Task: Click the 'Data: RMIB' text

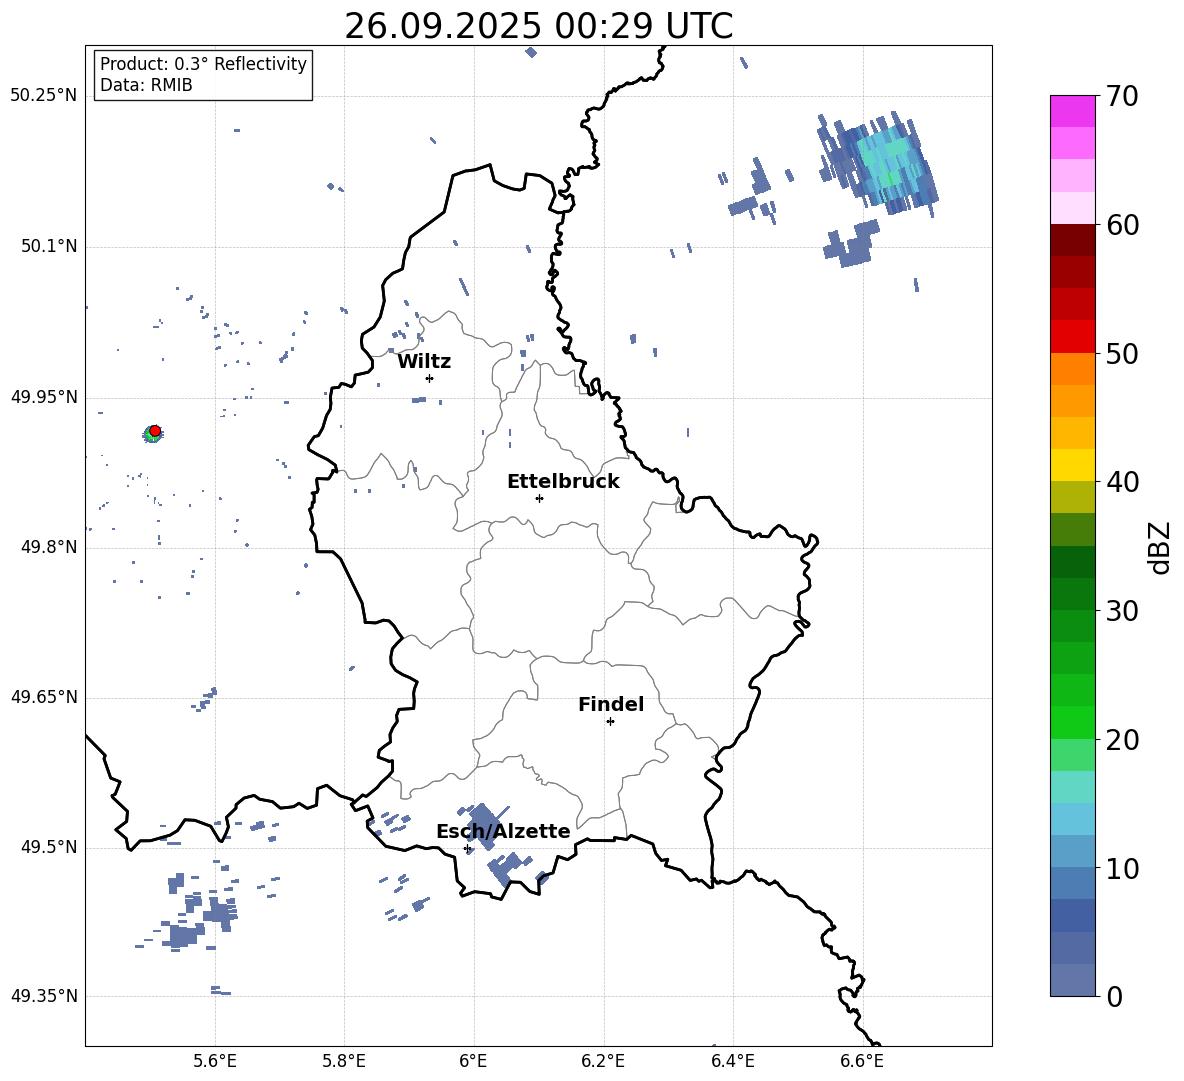Action: [x=146, y=85]
